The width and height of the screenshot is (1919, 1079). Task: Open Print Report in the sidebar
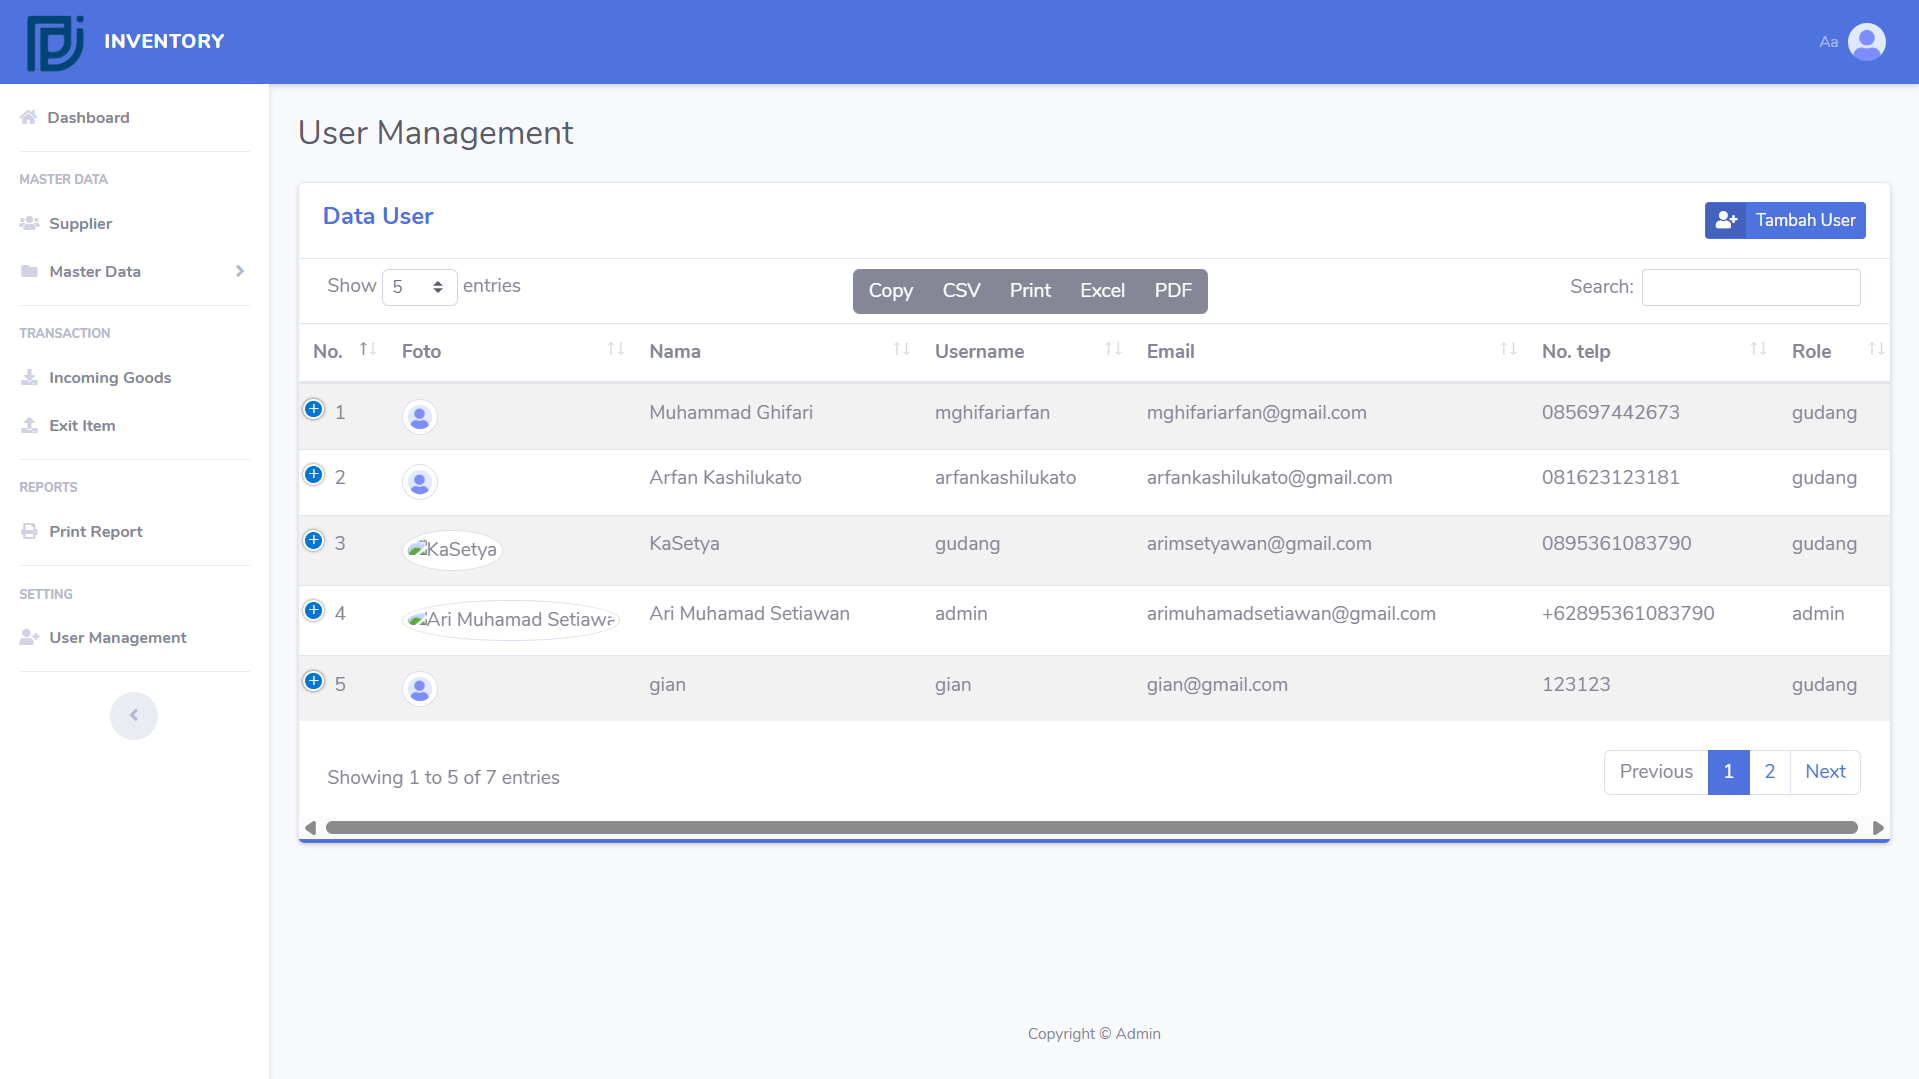tap(96, 531)
